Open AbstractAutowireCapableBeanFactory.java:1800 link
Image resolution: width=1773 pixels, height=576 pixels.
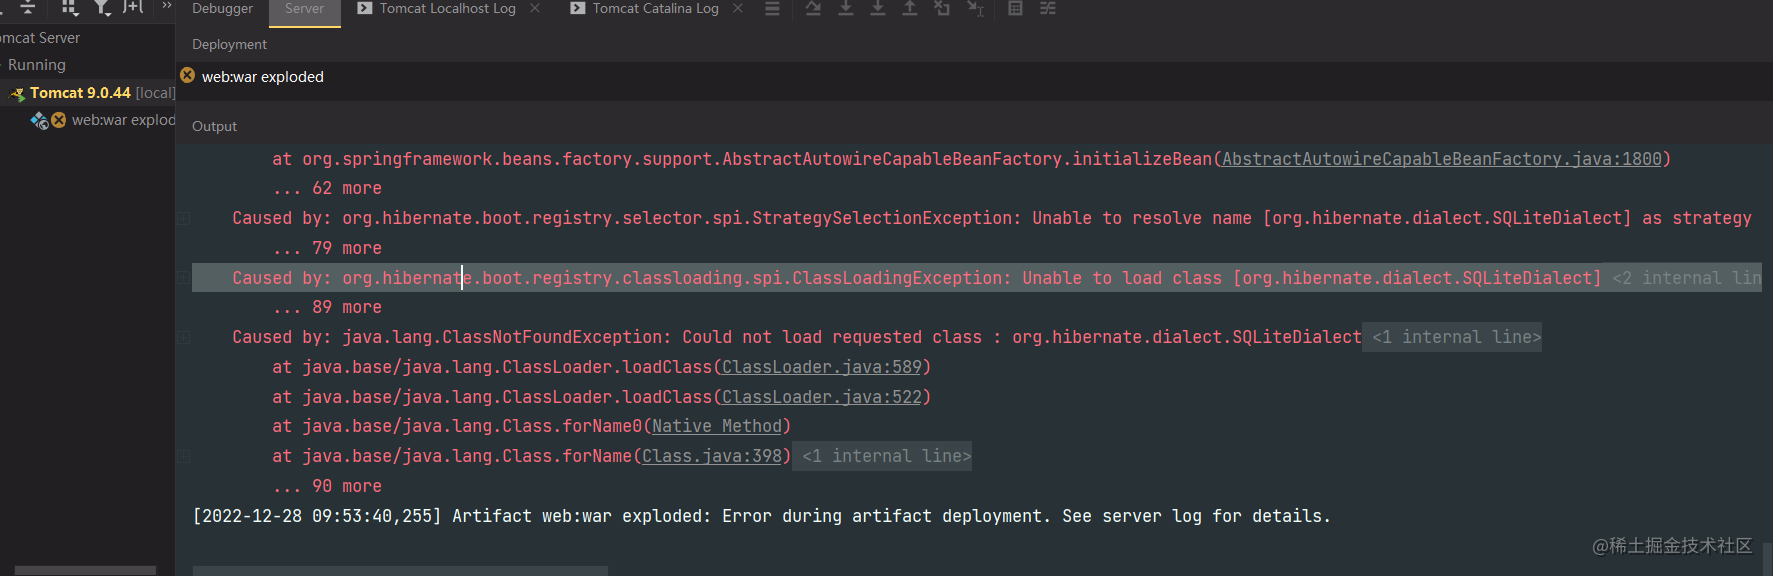[x=1441, y=159]
